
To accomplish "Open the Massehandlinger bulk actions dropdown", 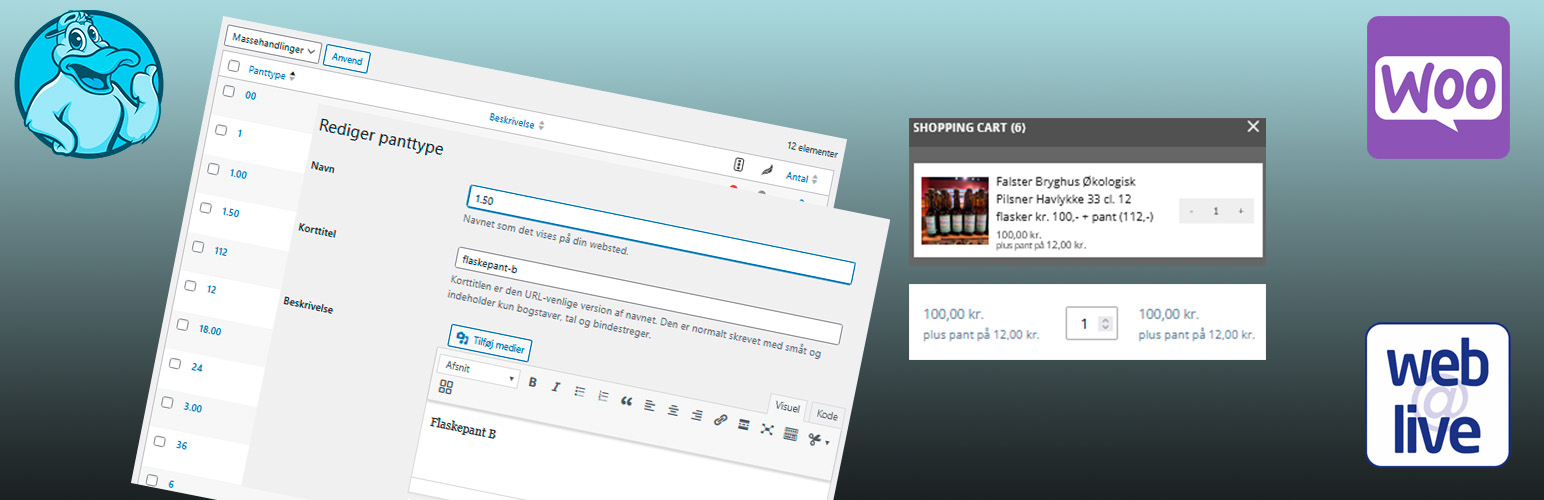I will pos(273,49).
